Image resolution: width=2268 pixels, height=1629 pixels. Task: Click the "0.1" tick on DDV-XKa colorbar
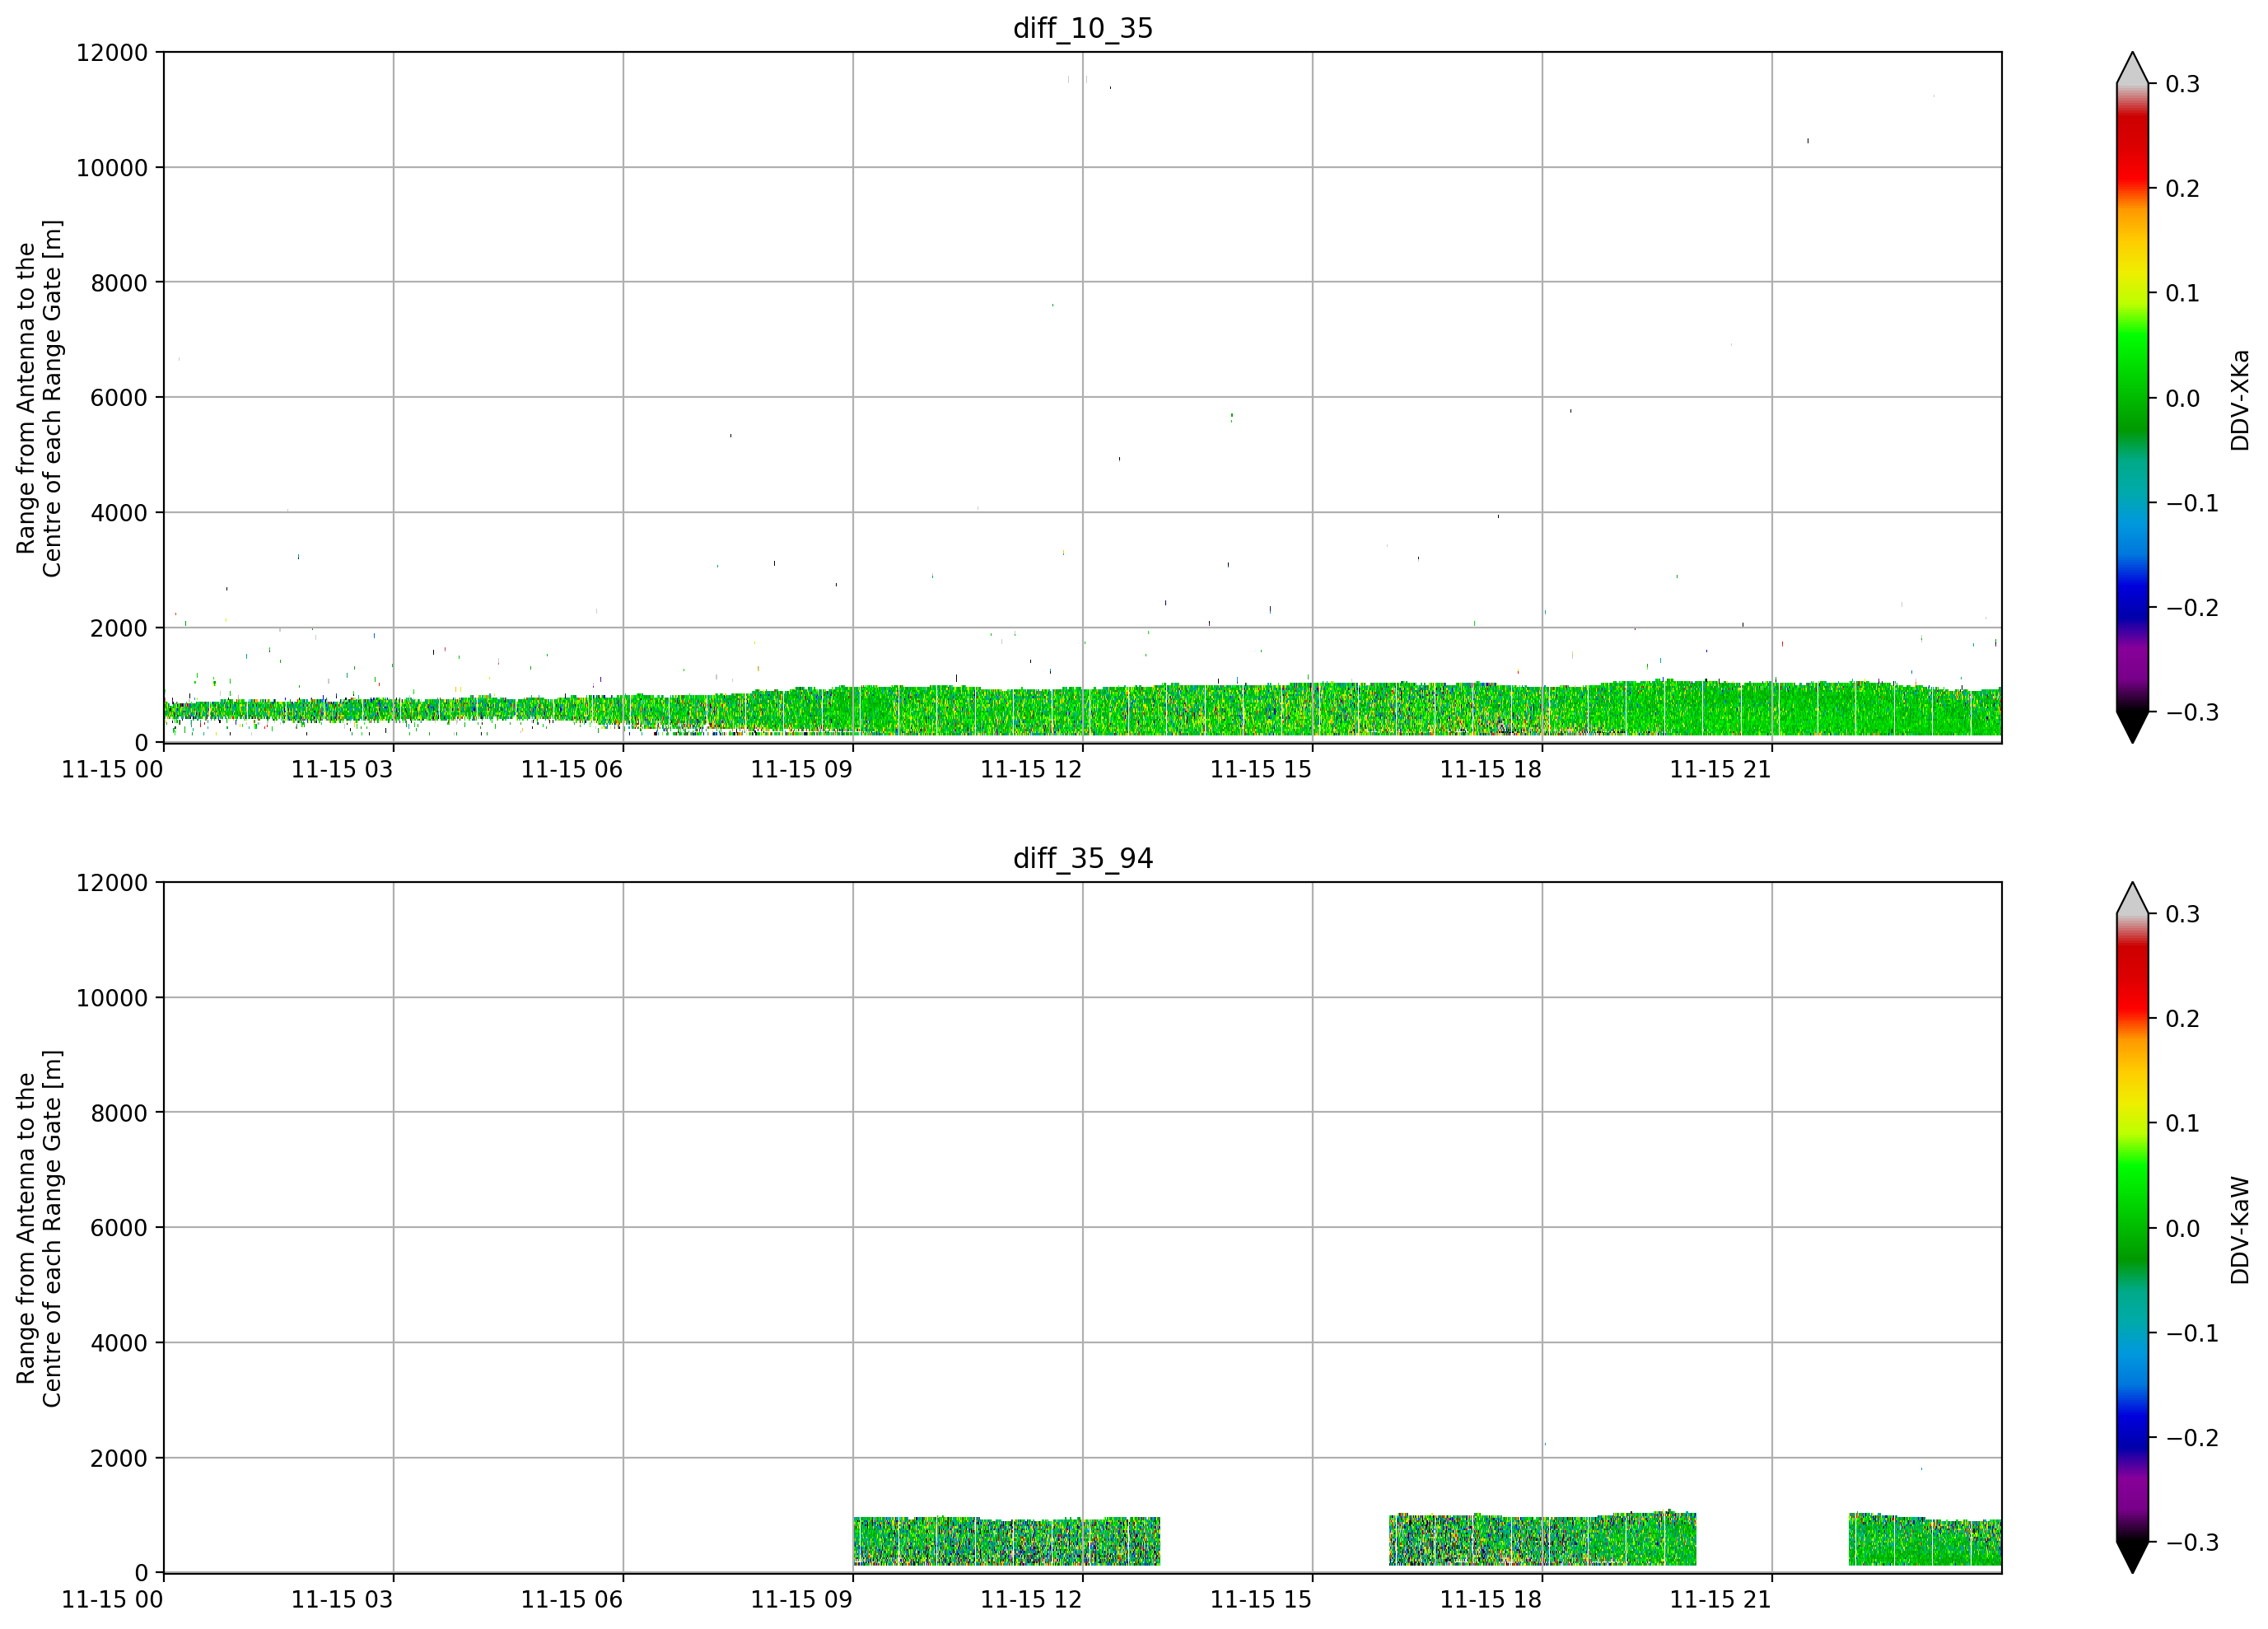tap(2183, 294)
